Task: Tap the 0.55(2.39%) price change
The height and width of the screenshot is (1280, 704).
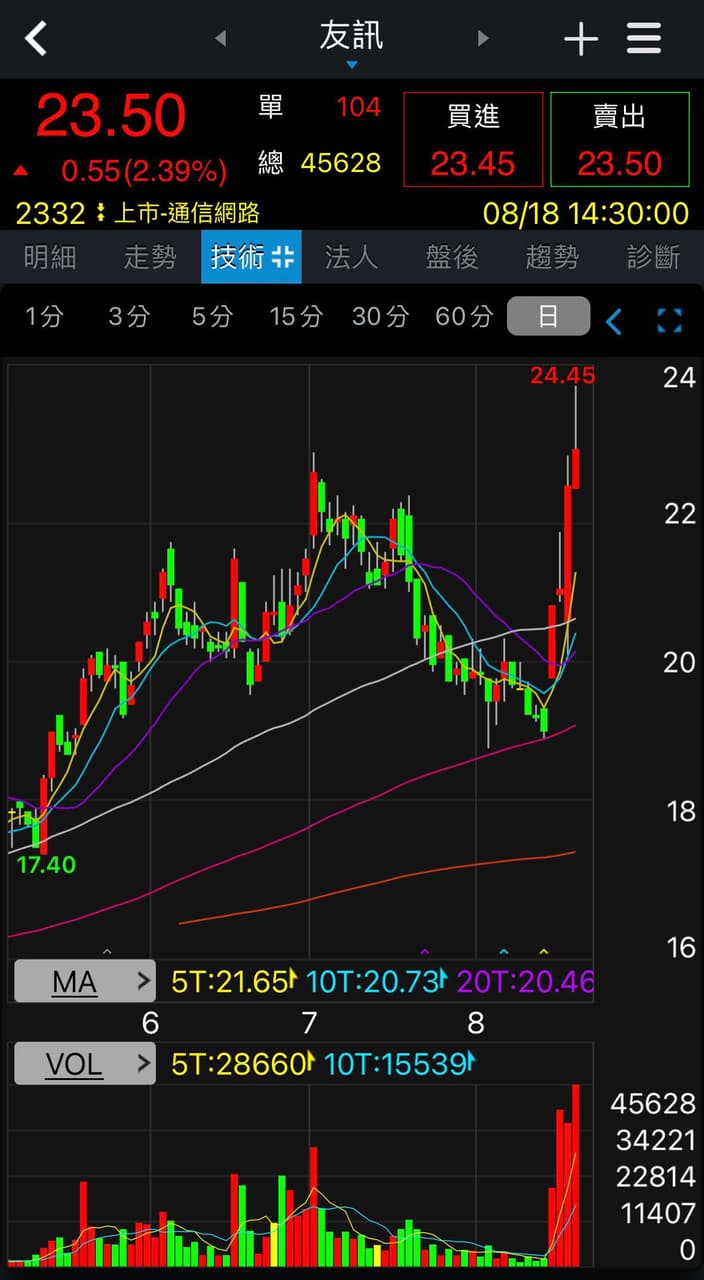Action: (x=144, y=171)
